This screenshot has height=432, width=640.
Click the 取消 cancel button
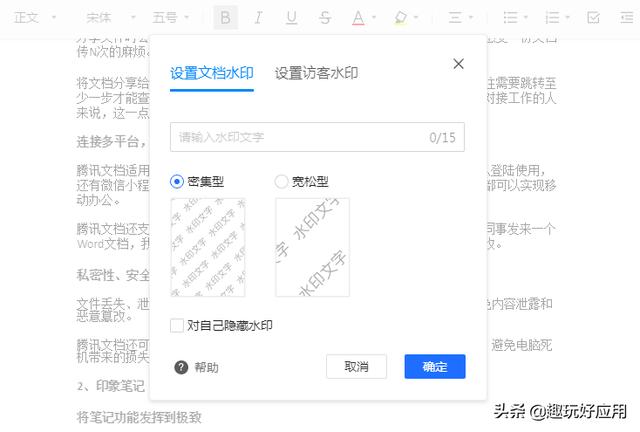click(x=356, y=367)
